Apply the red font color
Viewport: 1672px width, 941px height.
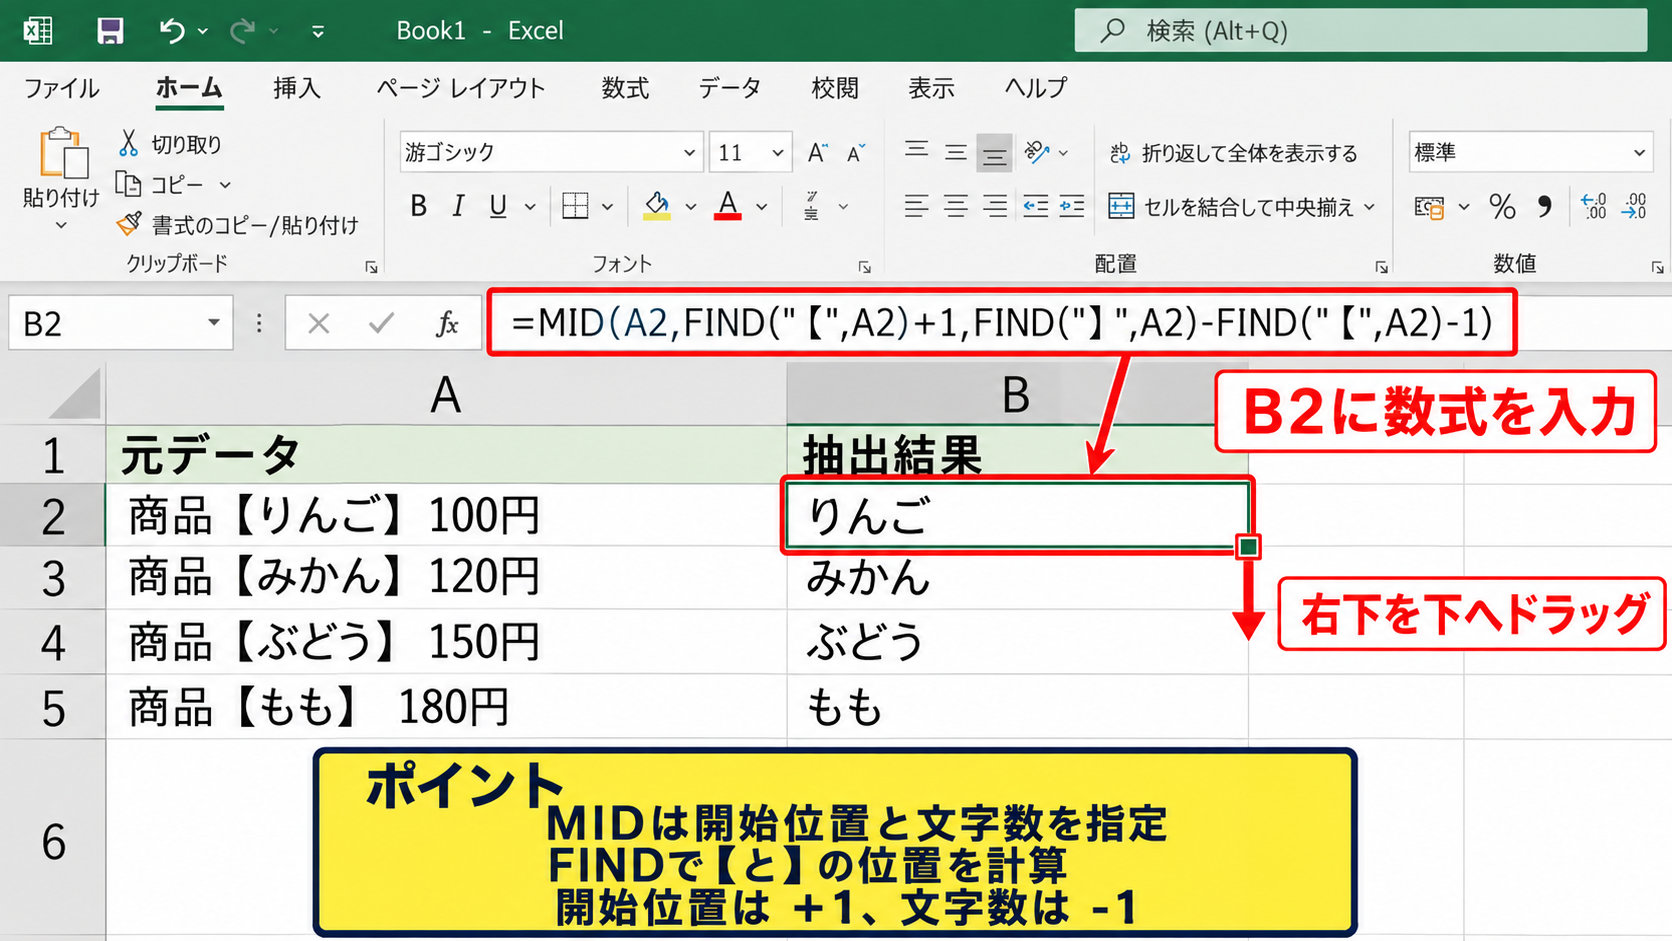[x=728, y=206]
